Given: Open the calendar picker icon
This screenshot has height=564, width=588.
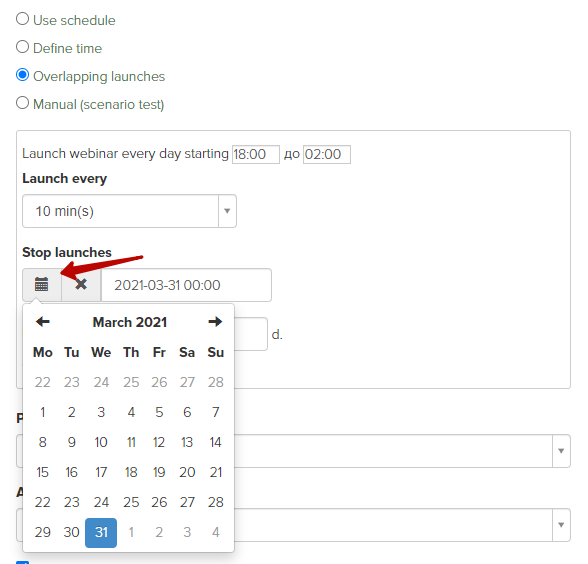Looking at the screenshot, I should [42, 285].
